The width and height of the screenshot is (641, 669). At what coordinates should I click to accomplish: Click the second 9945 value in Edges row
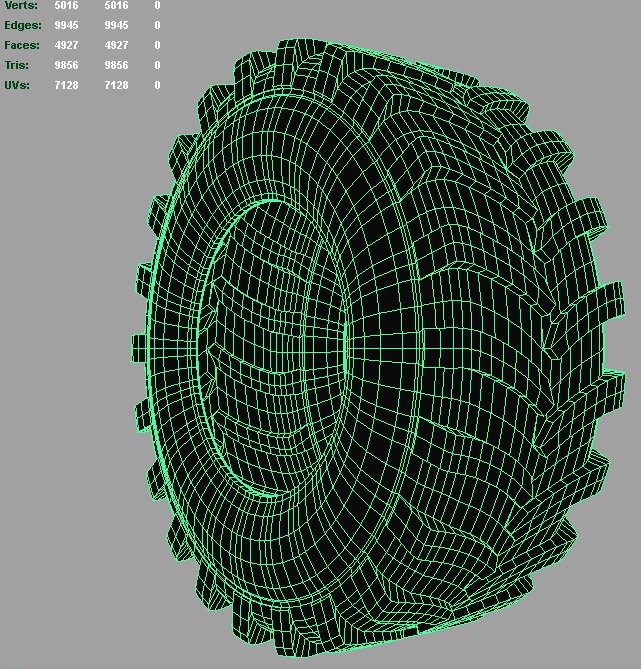(117, 26)
